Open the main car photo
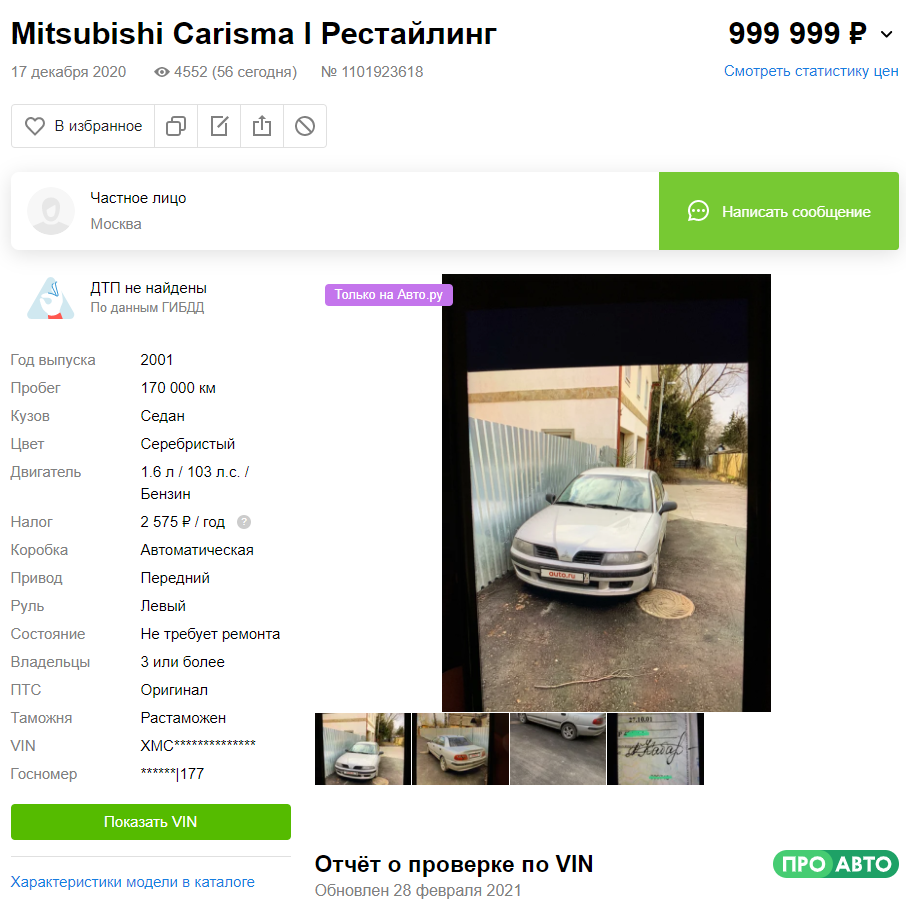 click(606, 493)
